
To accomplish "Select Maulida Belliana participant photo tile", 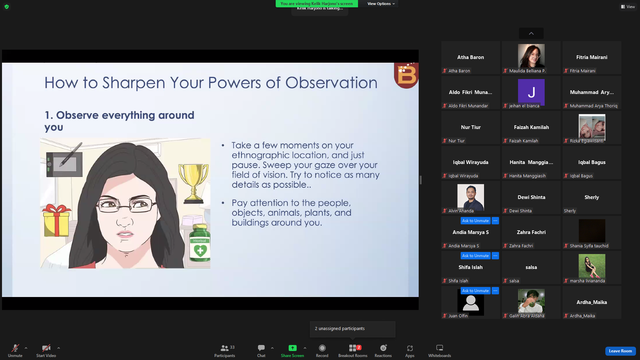I will [x=531, y=58].
